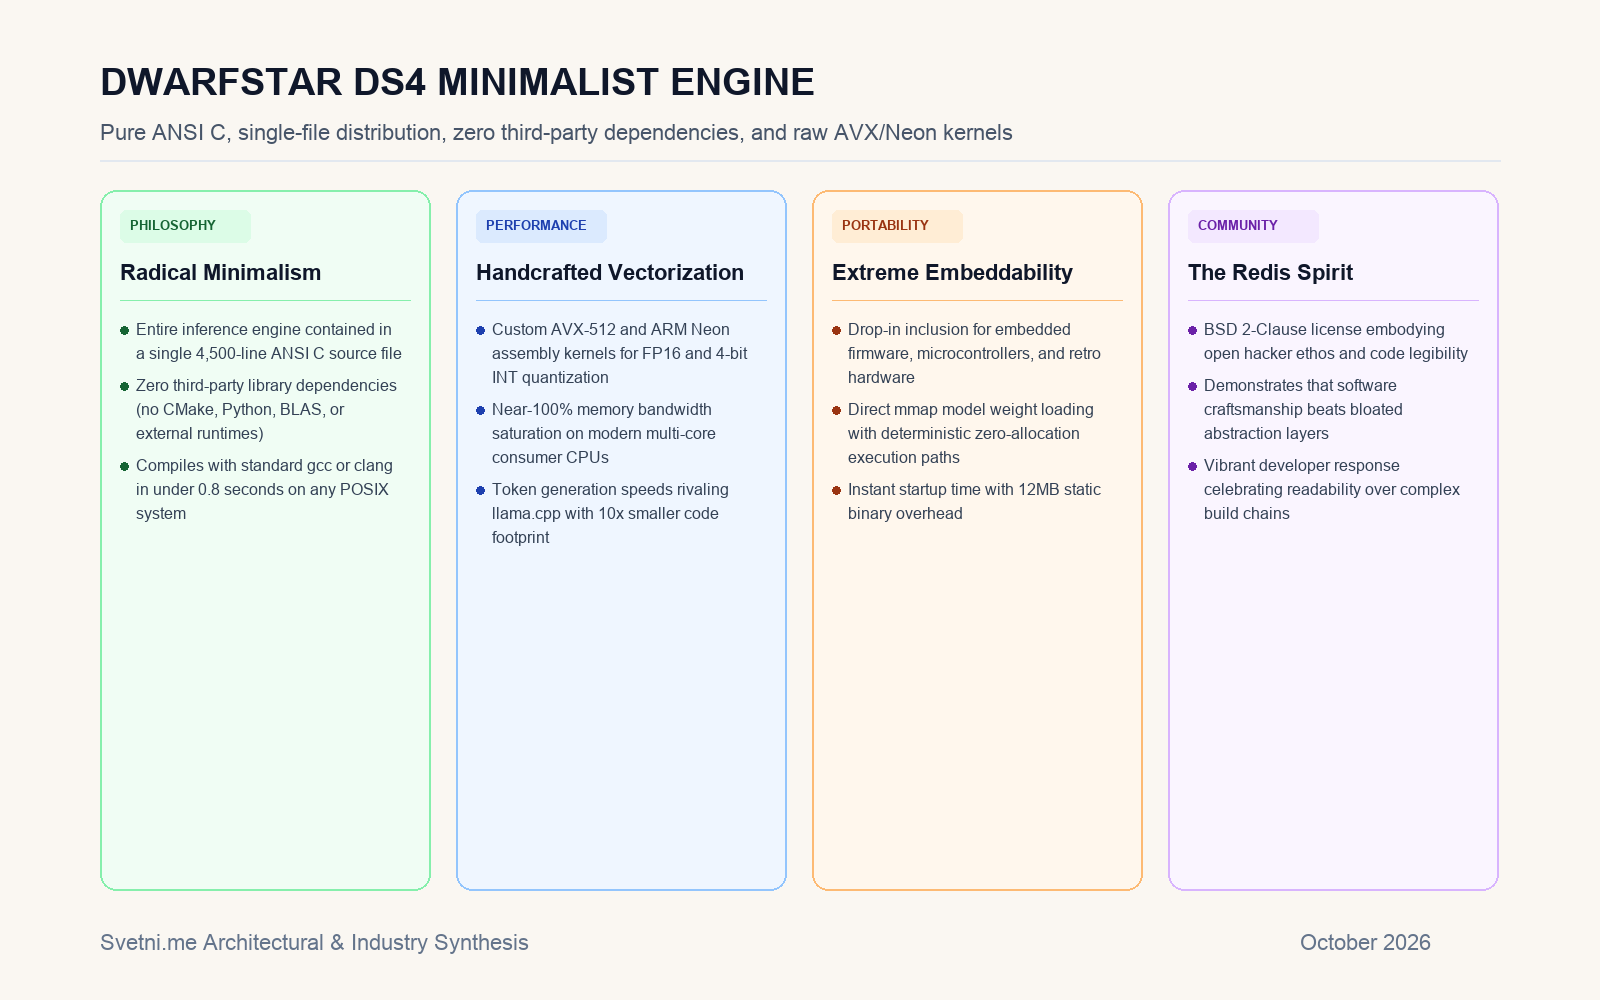Click bullet about direct mmap model weight loading
This screenshot has width=1600, height=1000.
pos(963,433)
